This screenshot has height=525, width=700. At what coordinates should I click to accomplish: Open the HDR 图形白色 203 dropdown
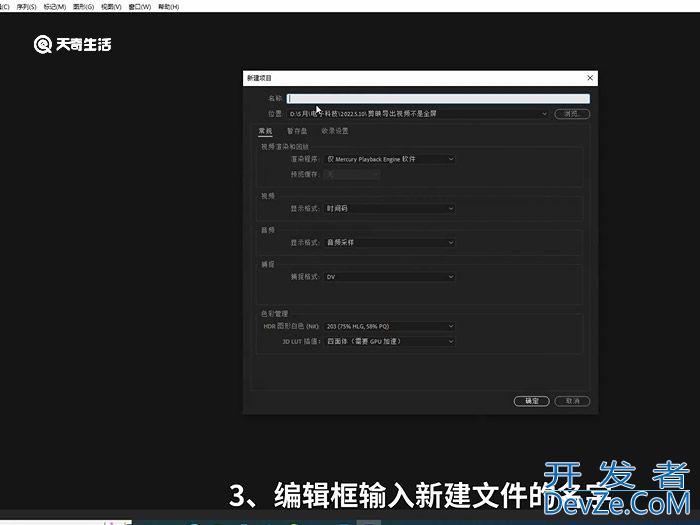tap(390, 326)
